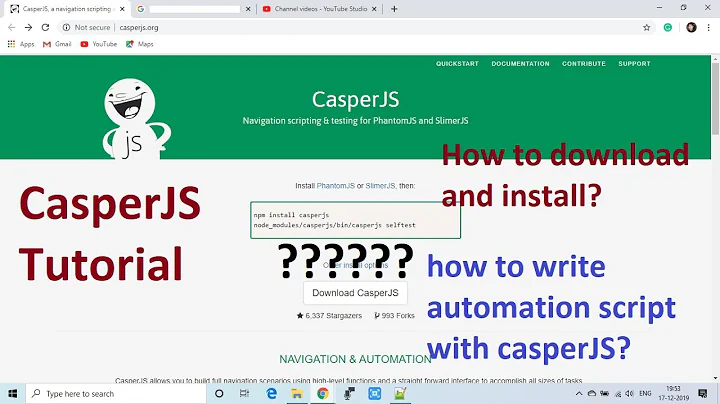Open Task View on the taskbar
720x404 pixels.
pyautogui.click(x=244, y=393)
